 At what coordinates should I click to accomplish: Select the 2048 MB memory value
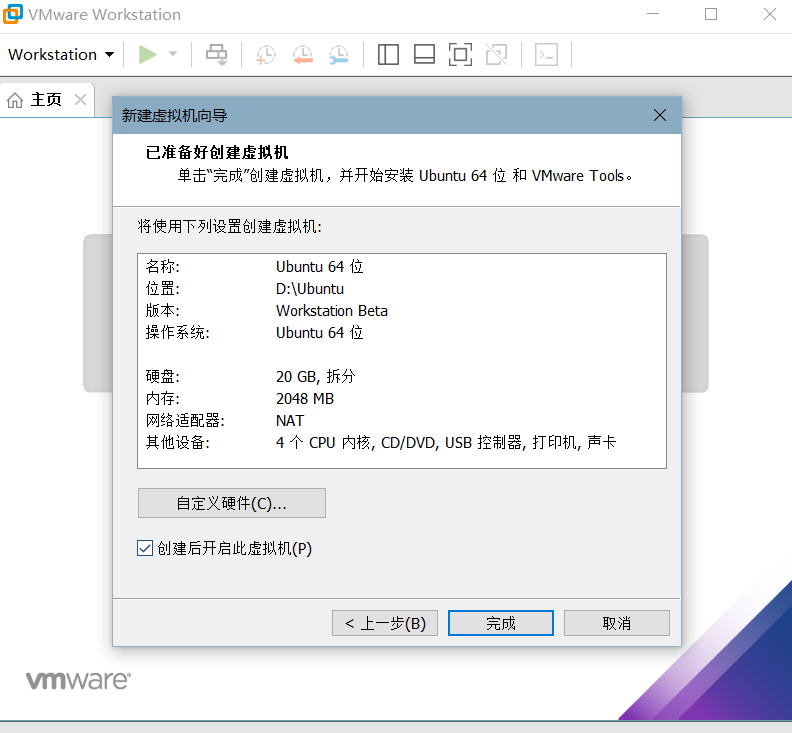[305, 399]
